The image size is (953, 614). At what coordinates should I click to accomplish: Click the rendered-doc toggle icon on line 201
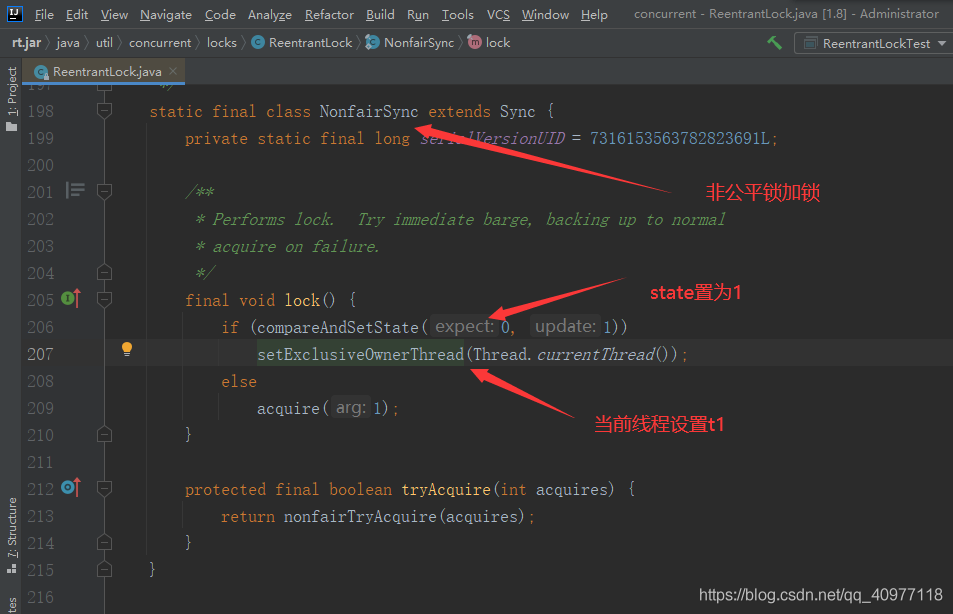pyautogui.click(x=75, y=190)
